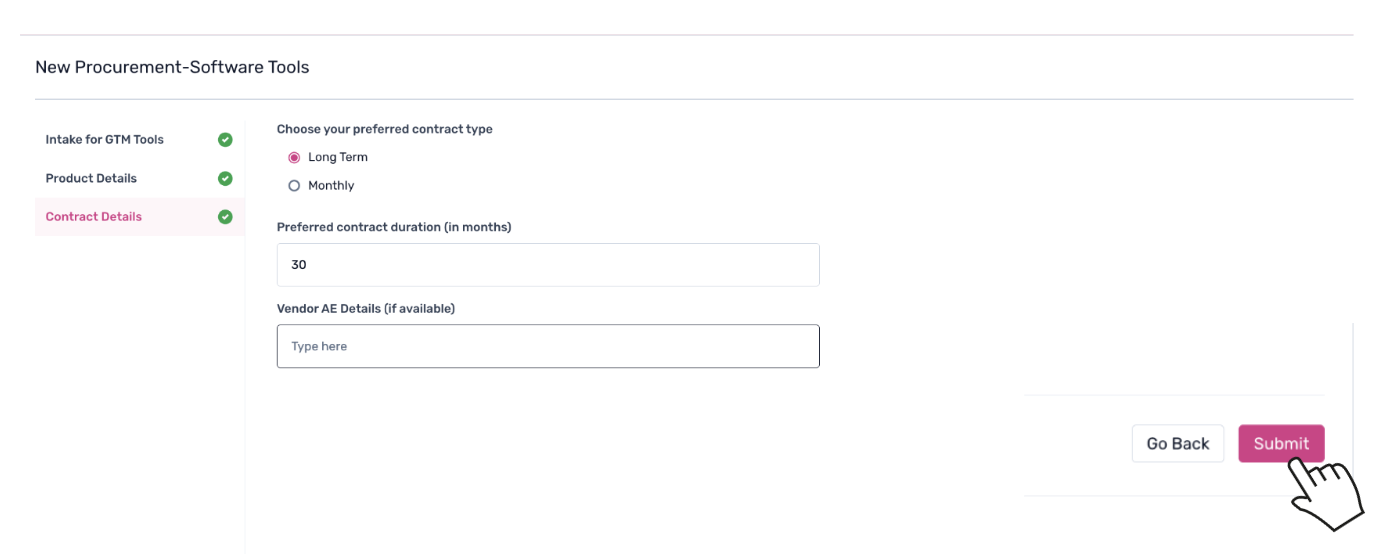The width and height of the screenshot is (1386, 554).
Task: Click into the Vendor AE Details text box
Action: point(548,346)
